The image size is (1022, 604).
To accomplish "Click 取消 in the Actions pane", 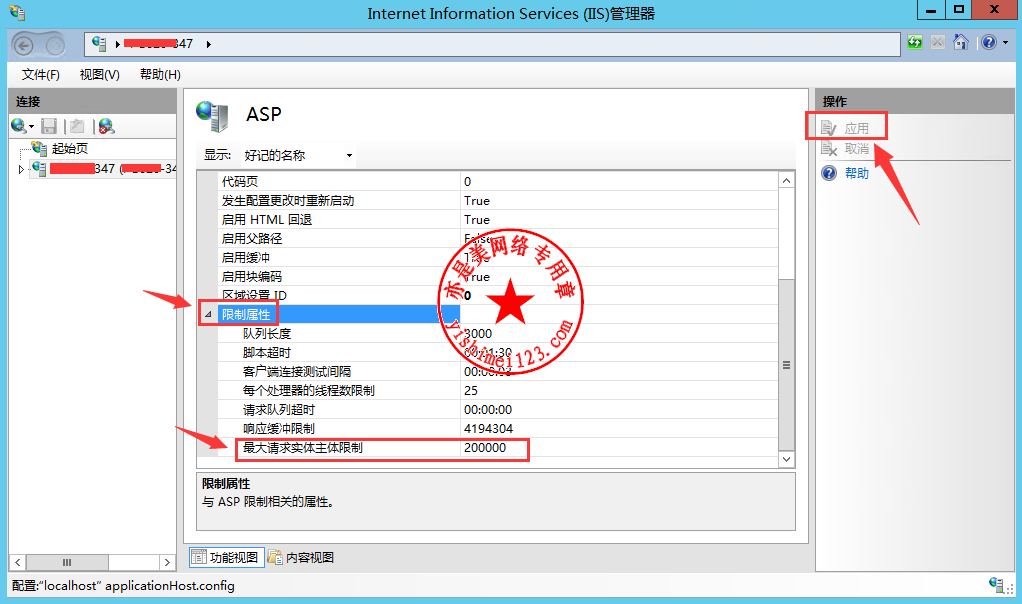I will click(x=856, y=149).
